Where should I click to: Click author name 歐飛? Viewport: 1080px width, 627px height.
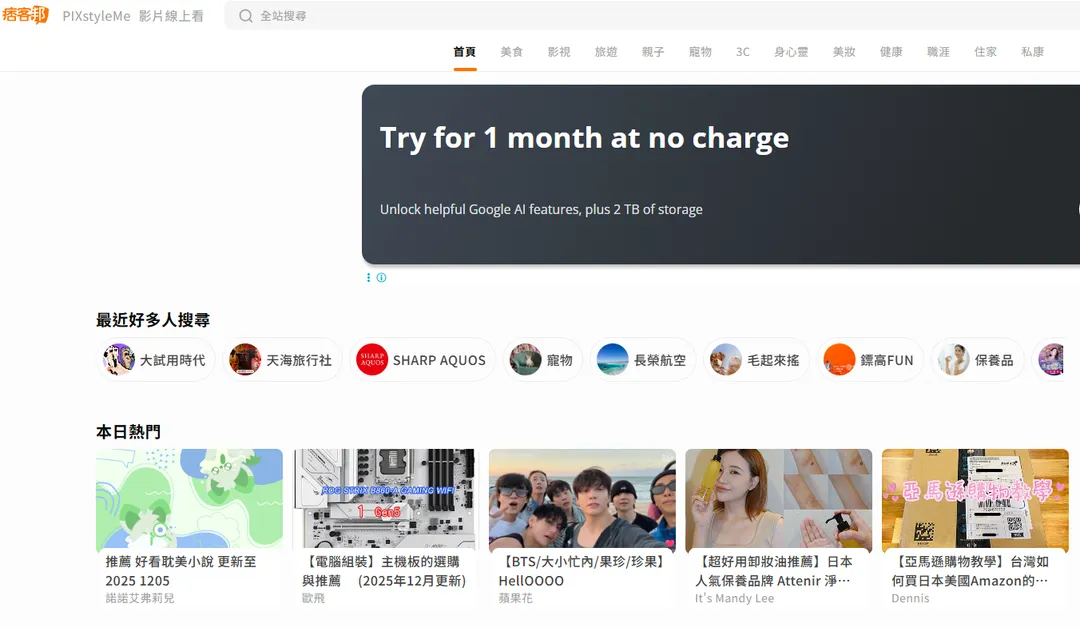point(313,598)
